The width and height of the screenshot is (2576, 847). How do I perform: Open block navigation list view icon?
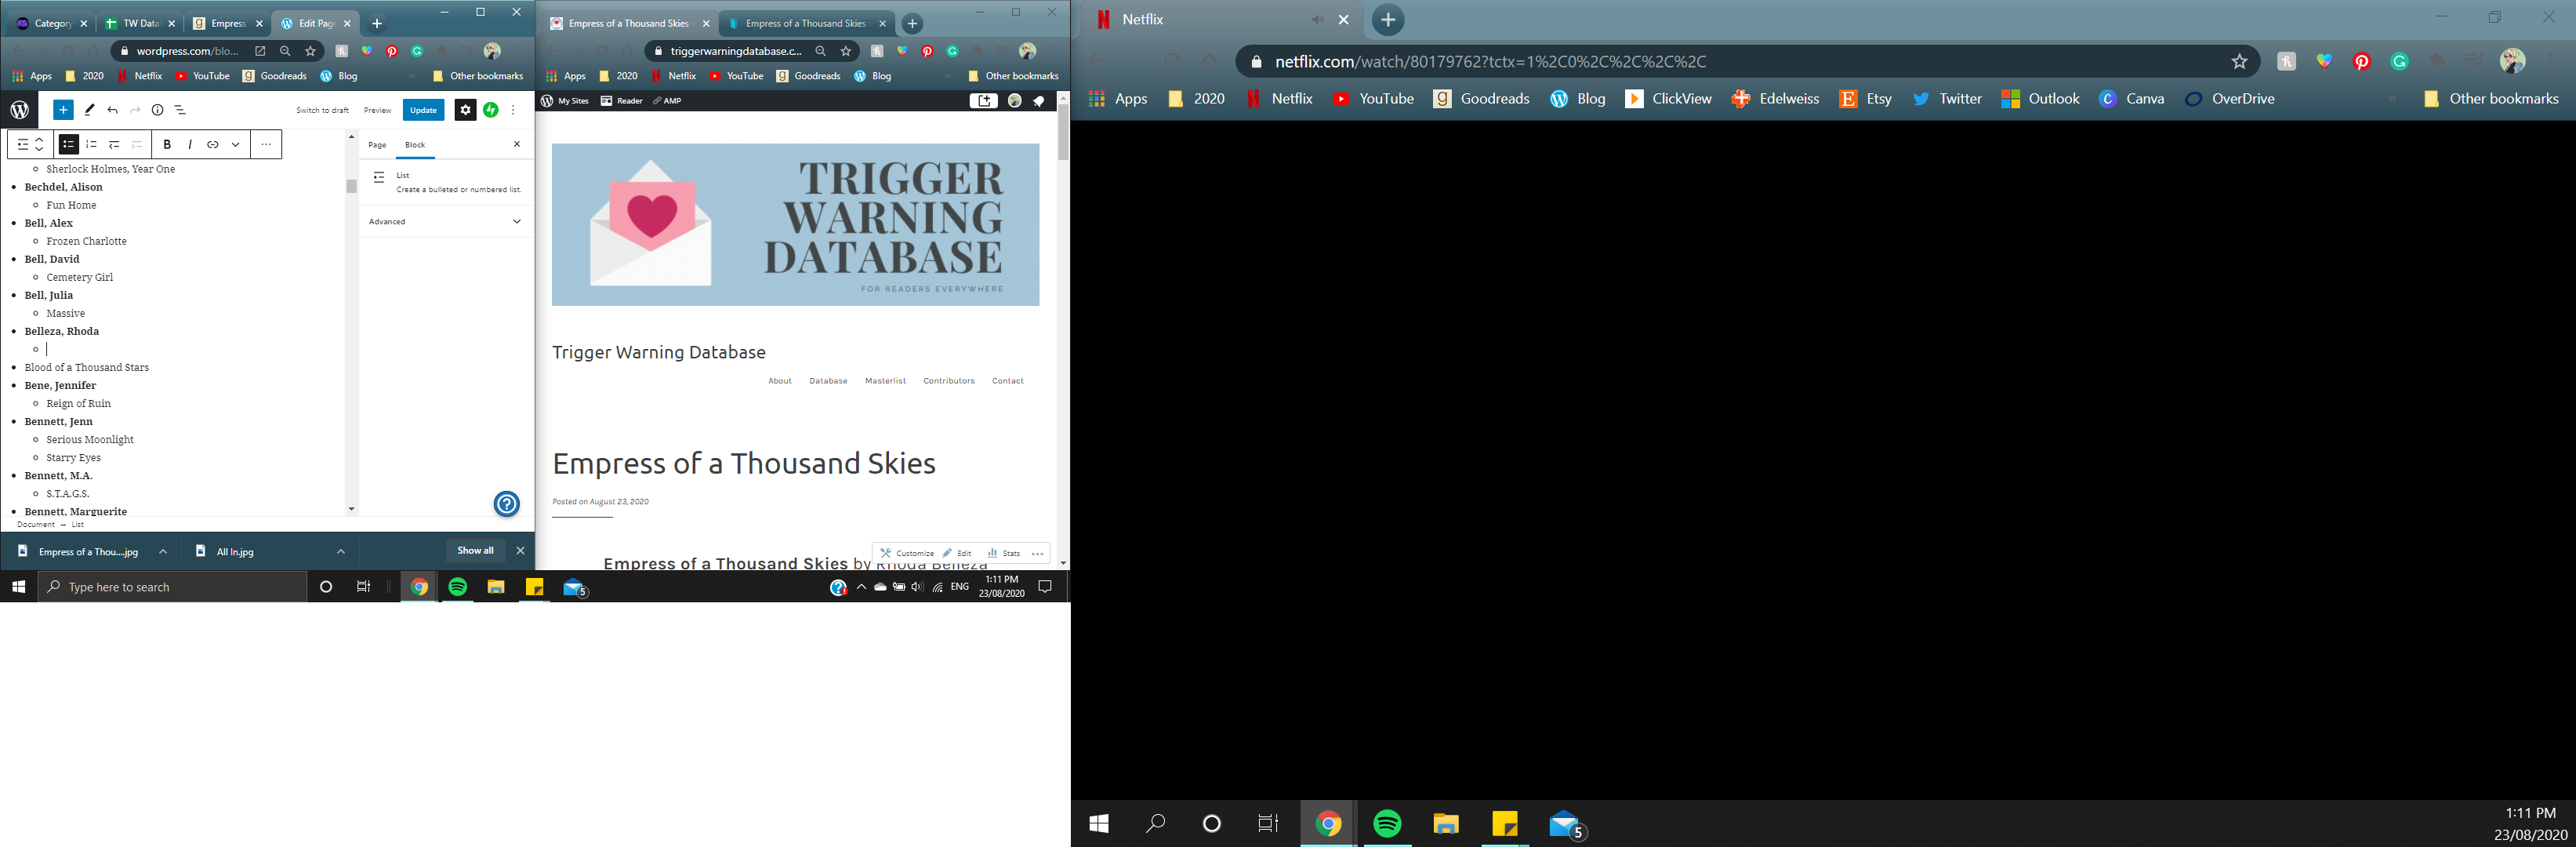click(180, 110)
